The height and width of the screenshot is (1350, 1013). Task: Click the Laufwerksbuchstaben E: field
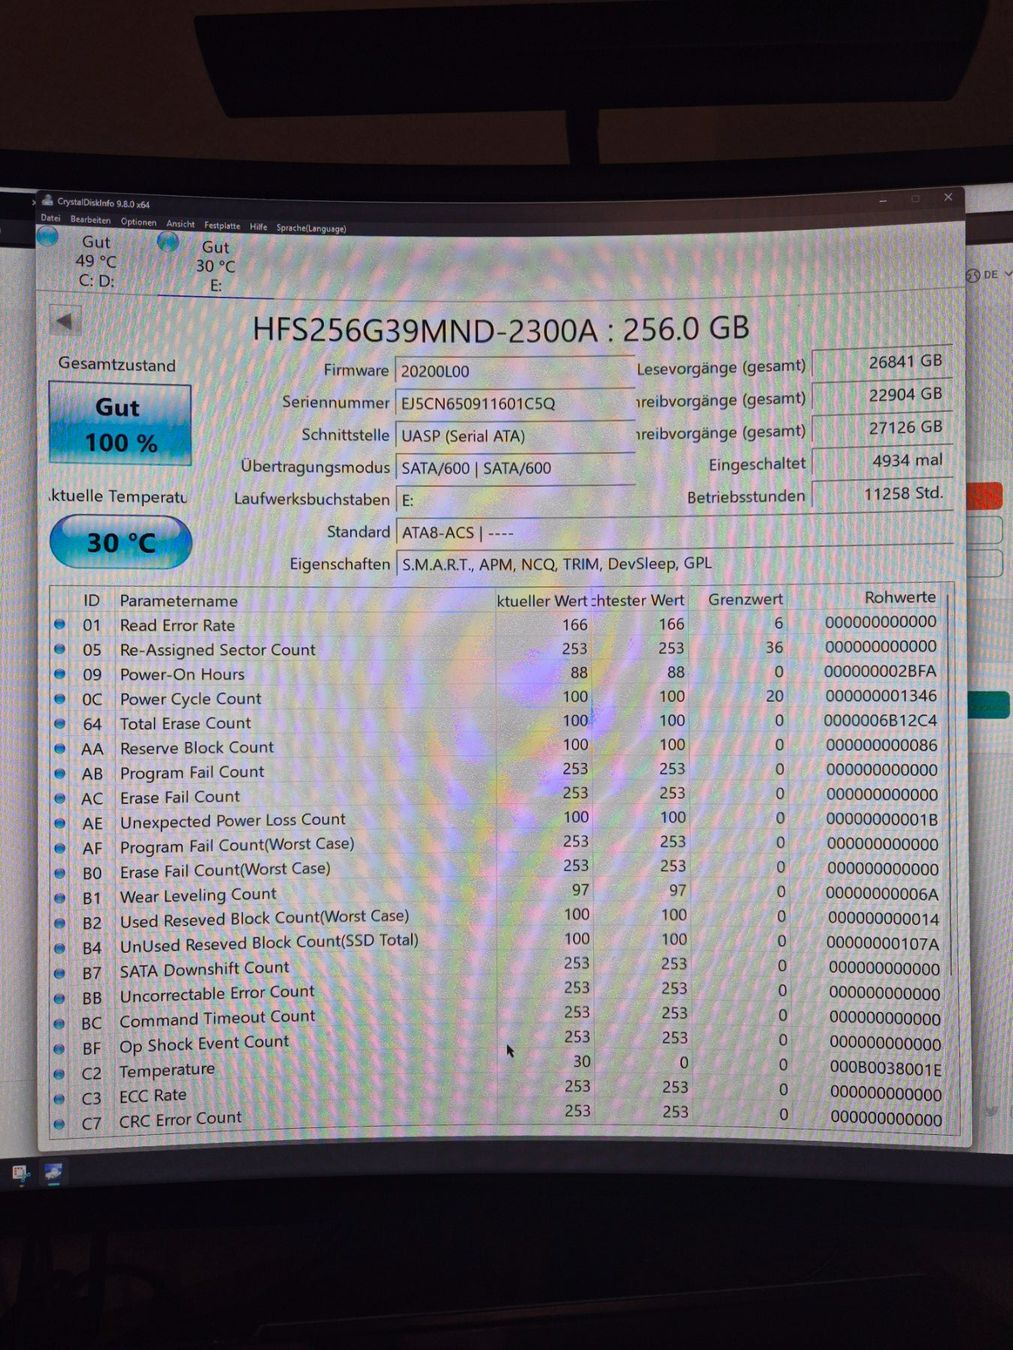pyautogui.click(x=515, y=500)
